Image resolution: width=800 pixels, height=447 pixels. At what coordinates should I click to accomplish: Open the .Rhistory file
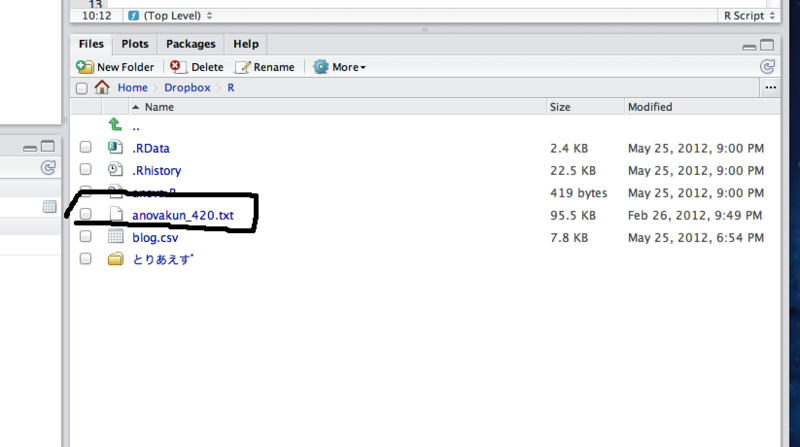157,171
